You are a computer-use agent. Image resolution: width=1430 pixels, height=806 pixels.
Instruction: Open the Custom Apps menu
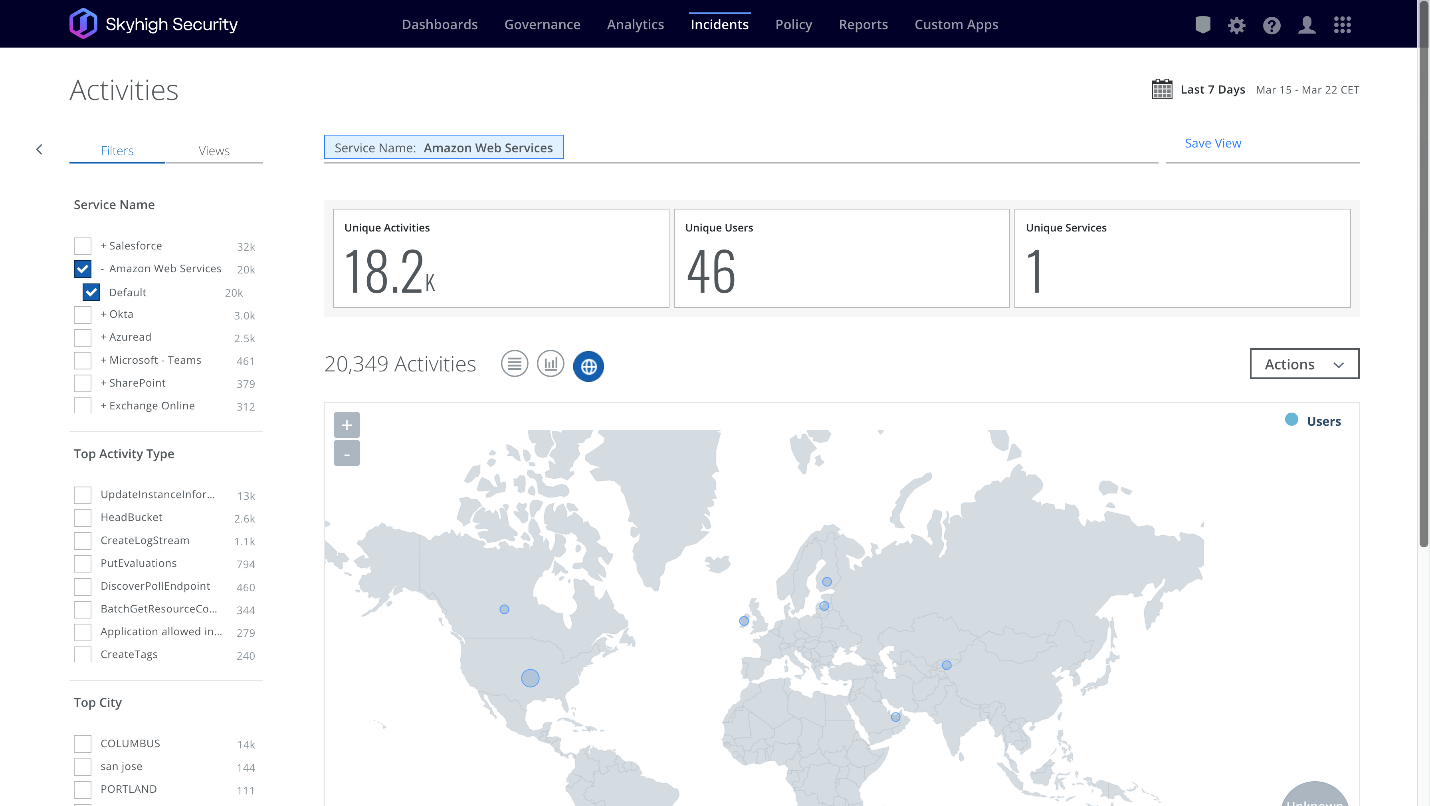tap(956, 25)
